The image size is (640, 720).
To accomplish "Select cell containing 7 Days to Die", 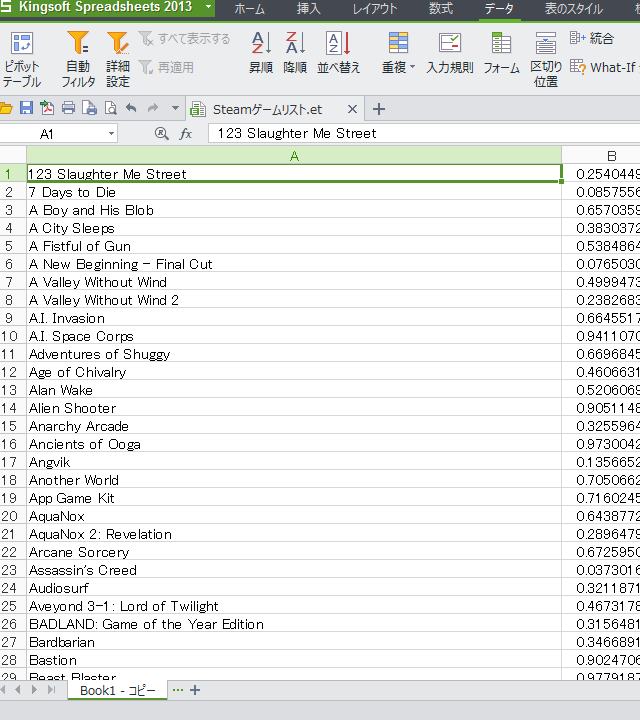I will [294, 192].
